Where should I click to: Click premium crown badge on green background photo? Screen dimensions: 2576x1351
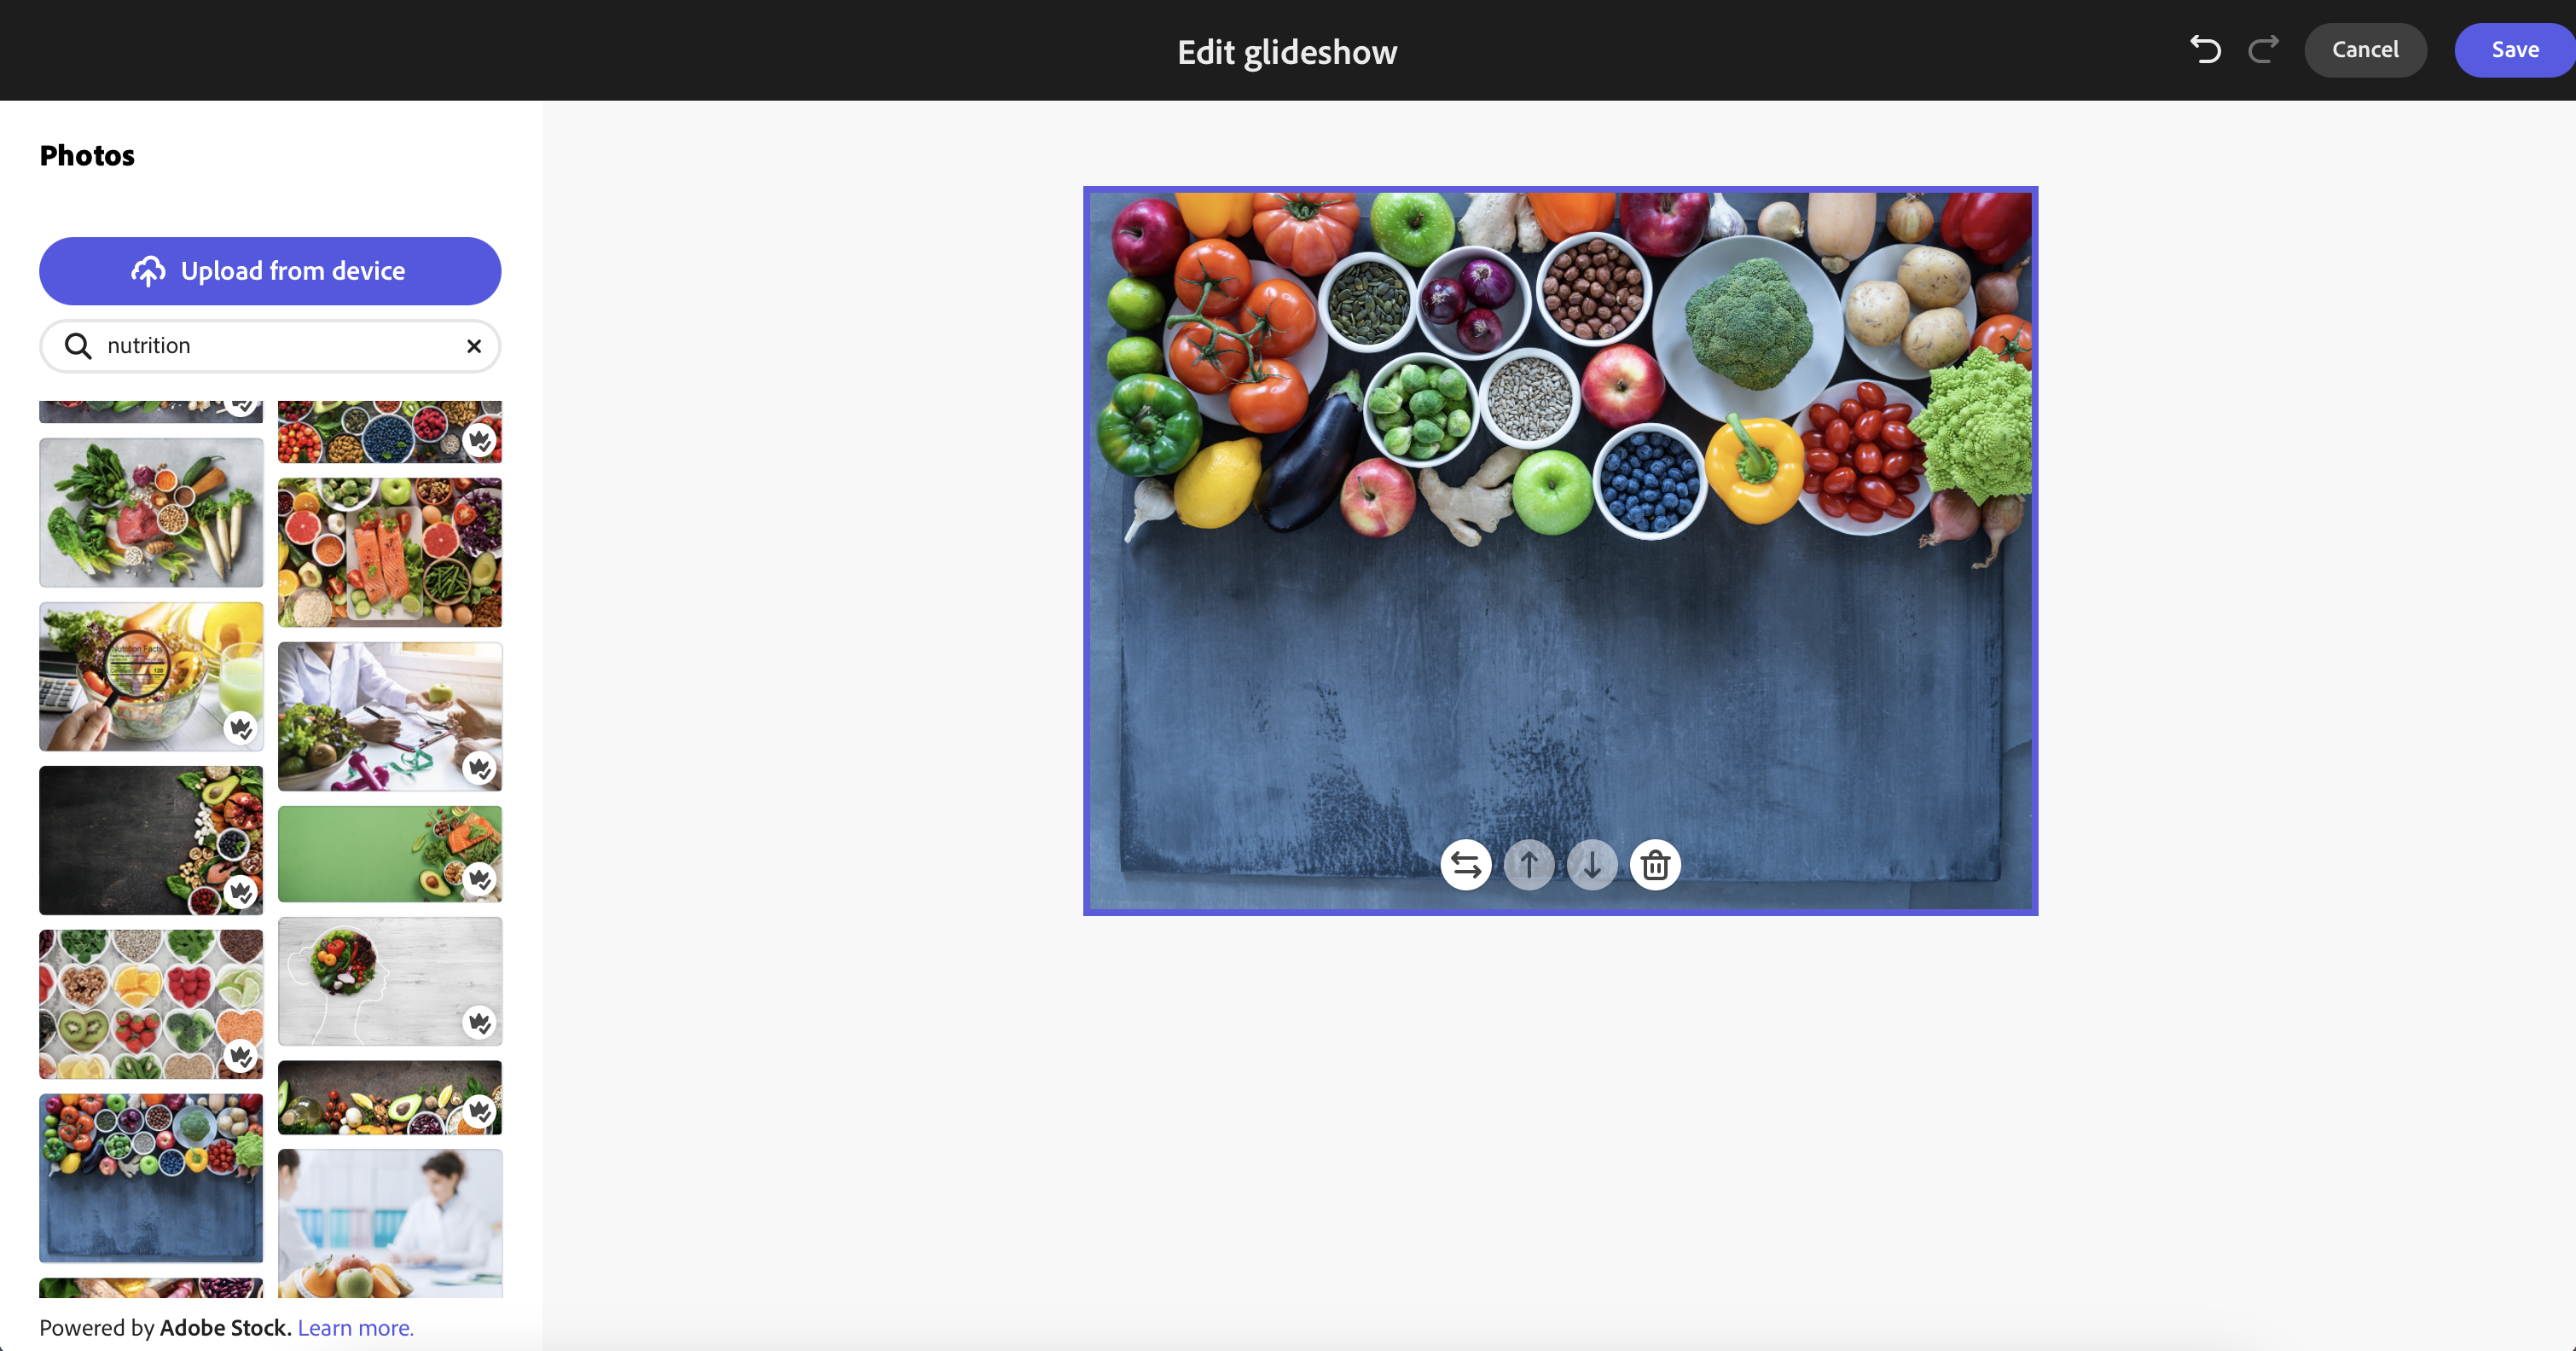(x=480, y=879)
